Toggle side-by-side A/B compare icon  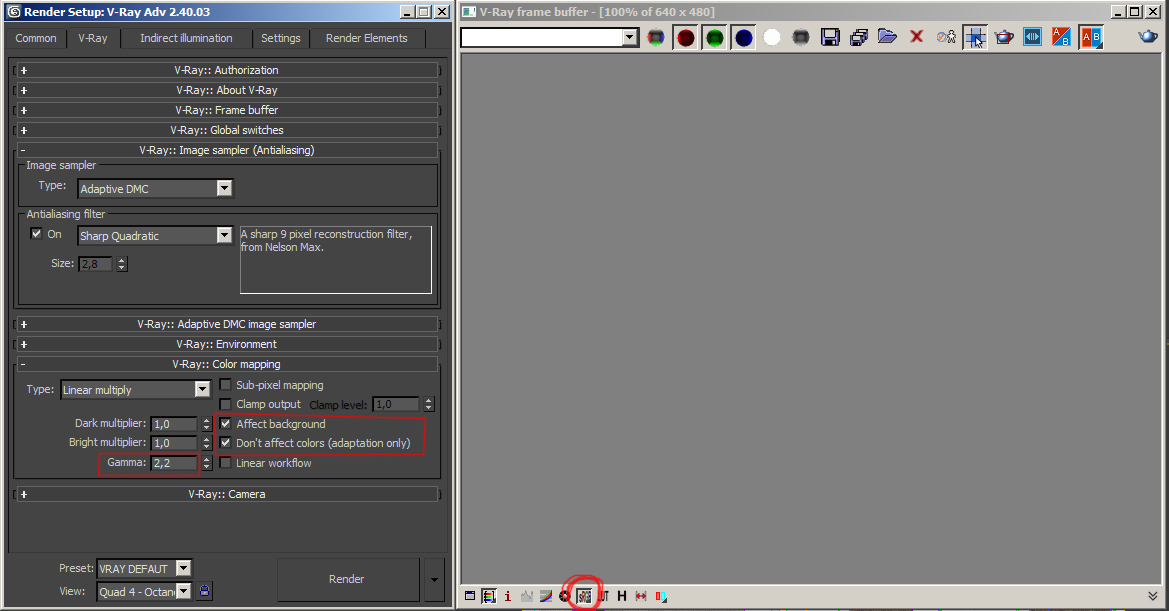click(x=1090, y=37)
